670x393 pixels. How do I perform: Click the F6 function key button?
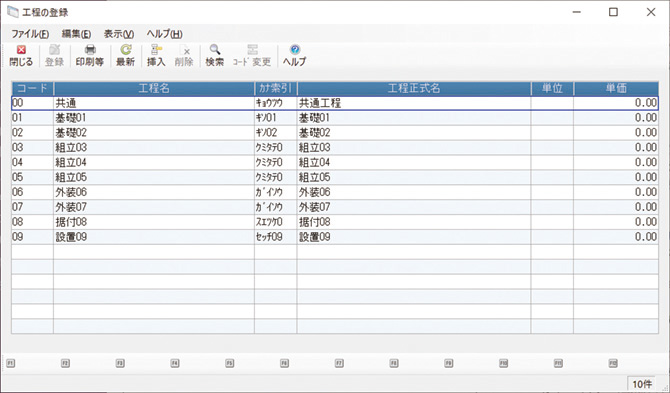click(284, 364)
